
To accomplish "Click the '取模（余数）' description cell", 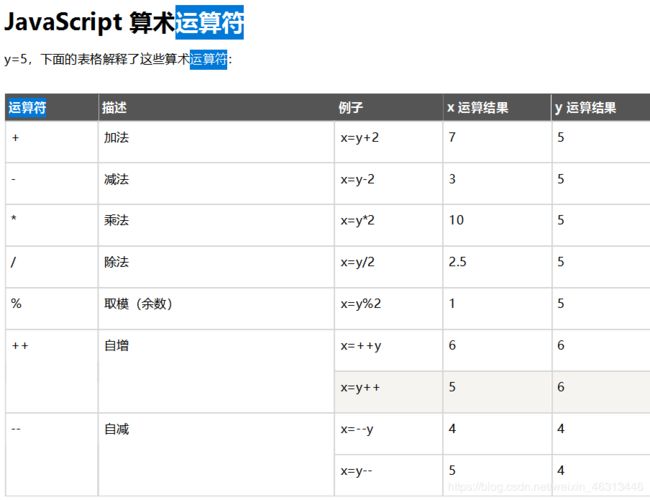I will click(216, 309).
